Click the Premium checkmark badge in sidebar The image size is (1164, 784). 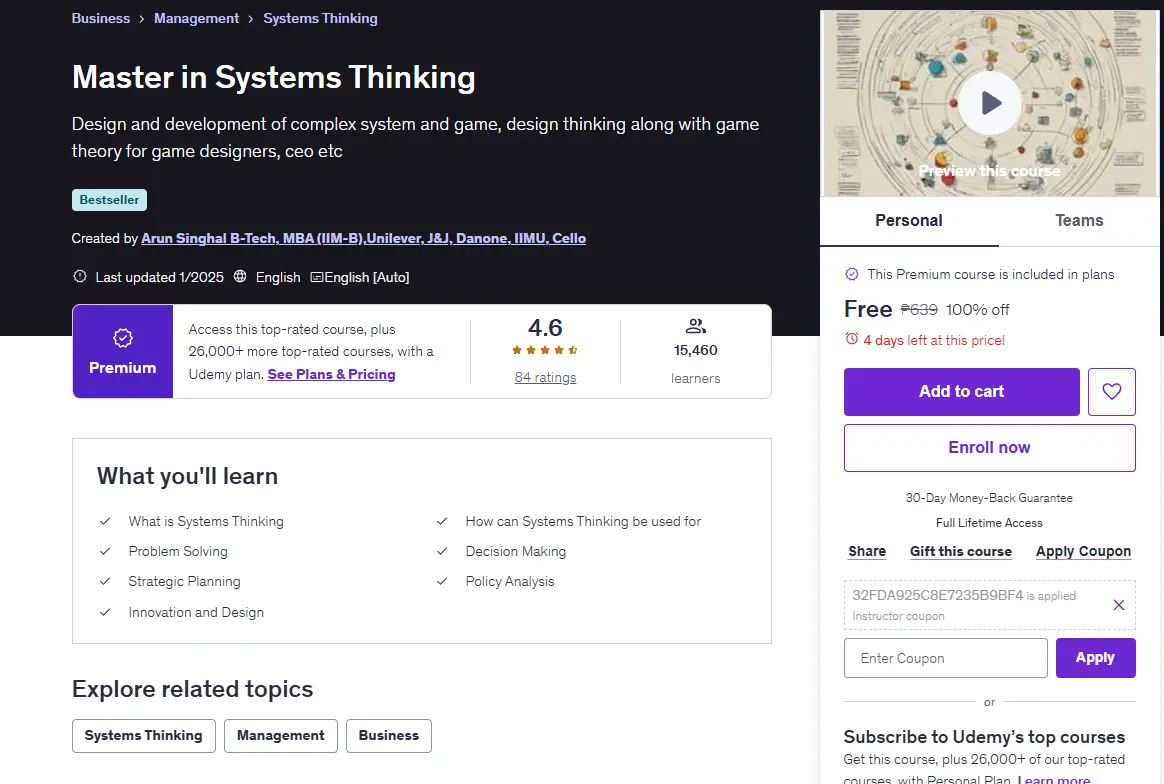(x=852, y=274)
